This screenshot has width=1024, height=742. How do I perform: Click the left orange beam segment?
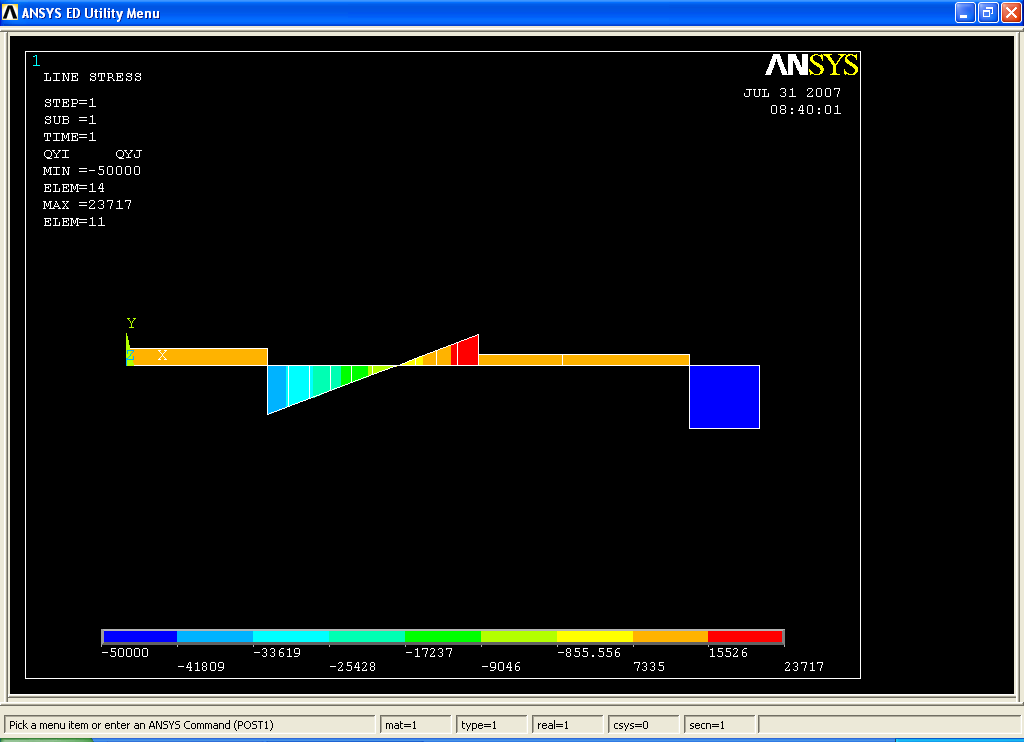[x=199, y=357]
